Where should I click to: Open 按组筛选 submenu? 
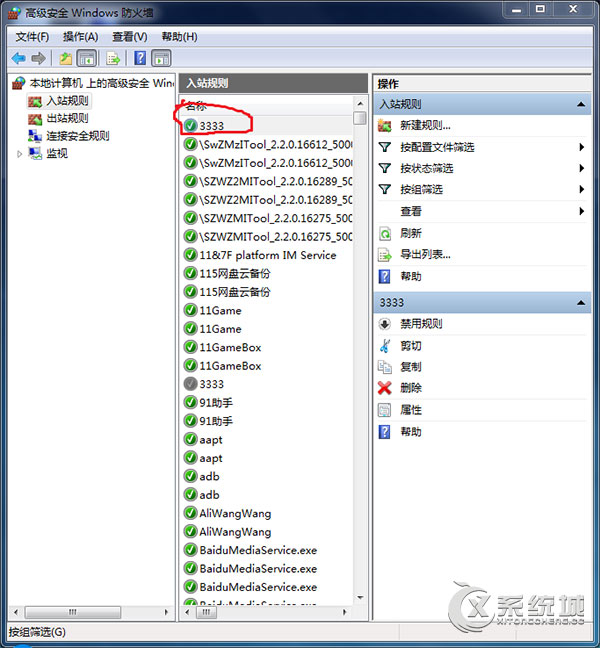(421, 190)
